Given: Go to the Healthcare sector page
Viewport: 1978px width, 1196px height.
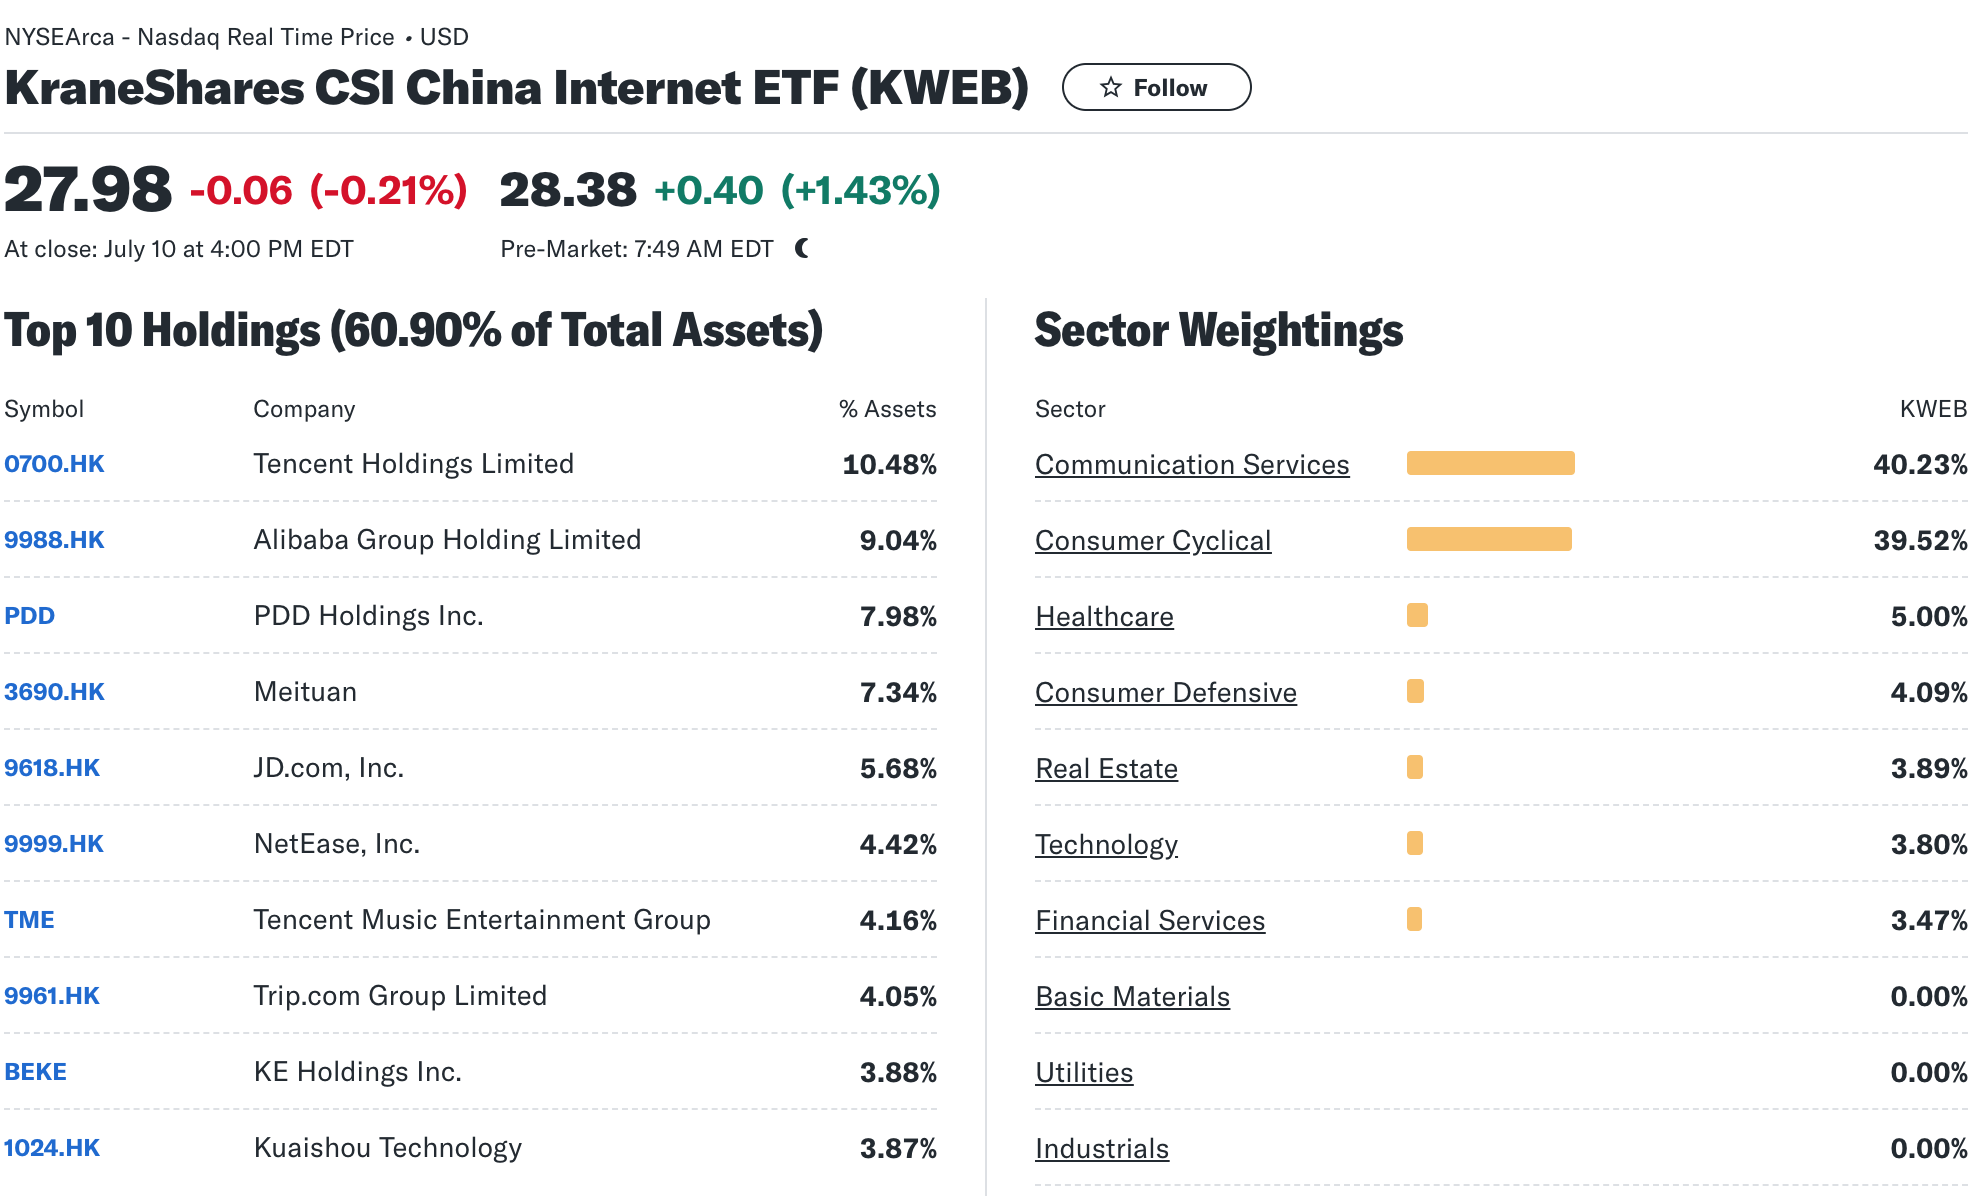Looking at the screenshot, I should 1104,617.
